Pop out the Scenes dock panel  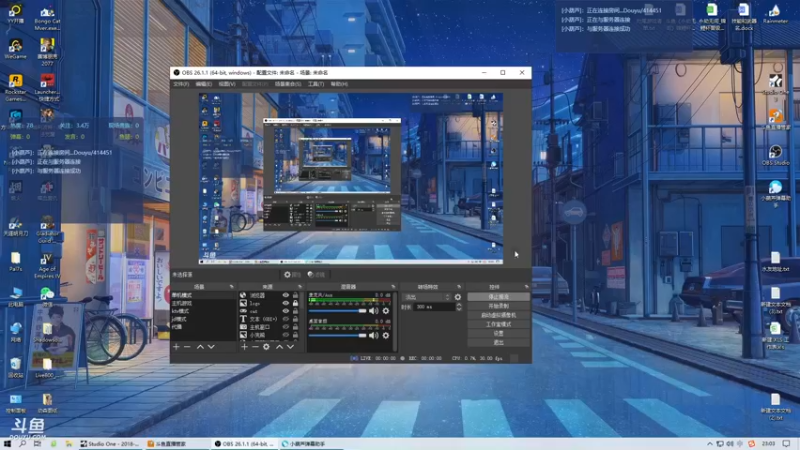tap(232, 287)
